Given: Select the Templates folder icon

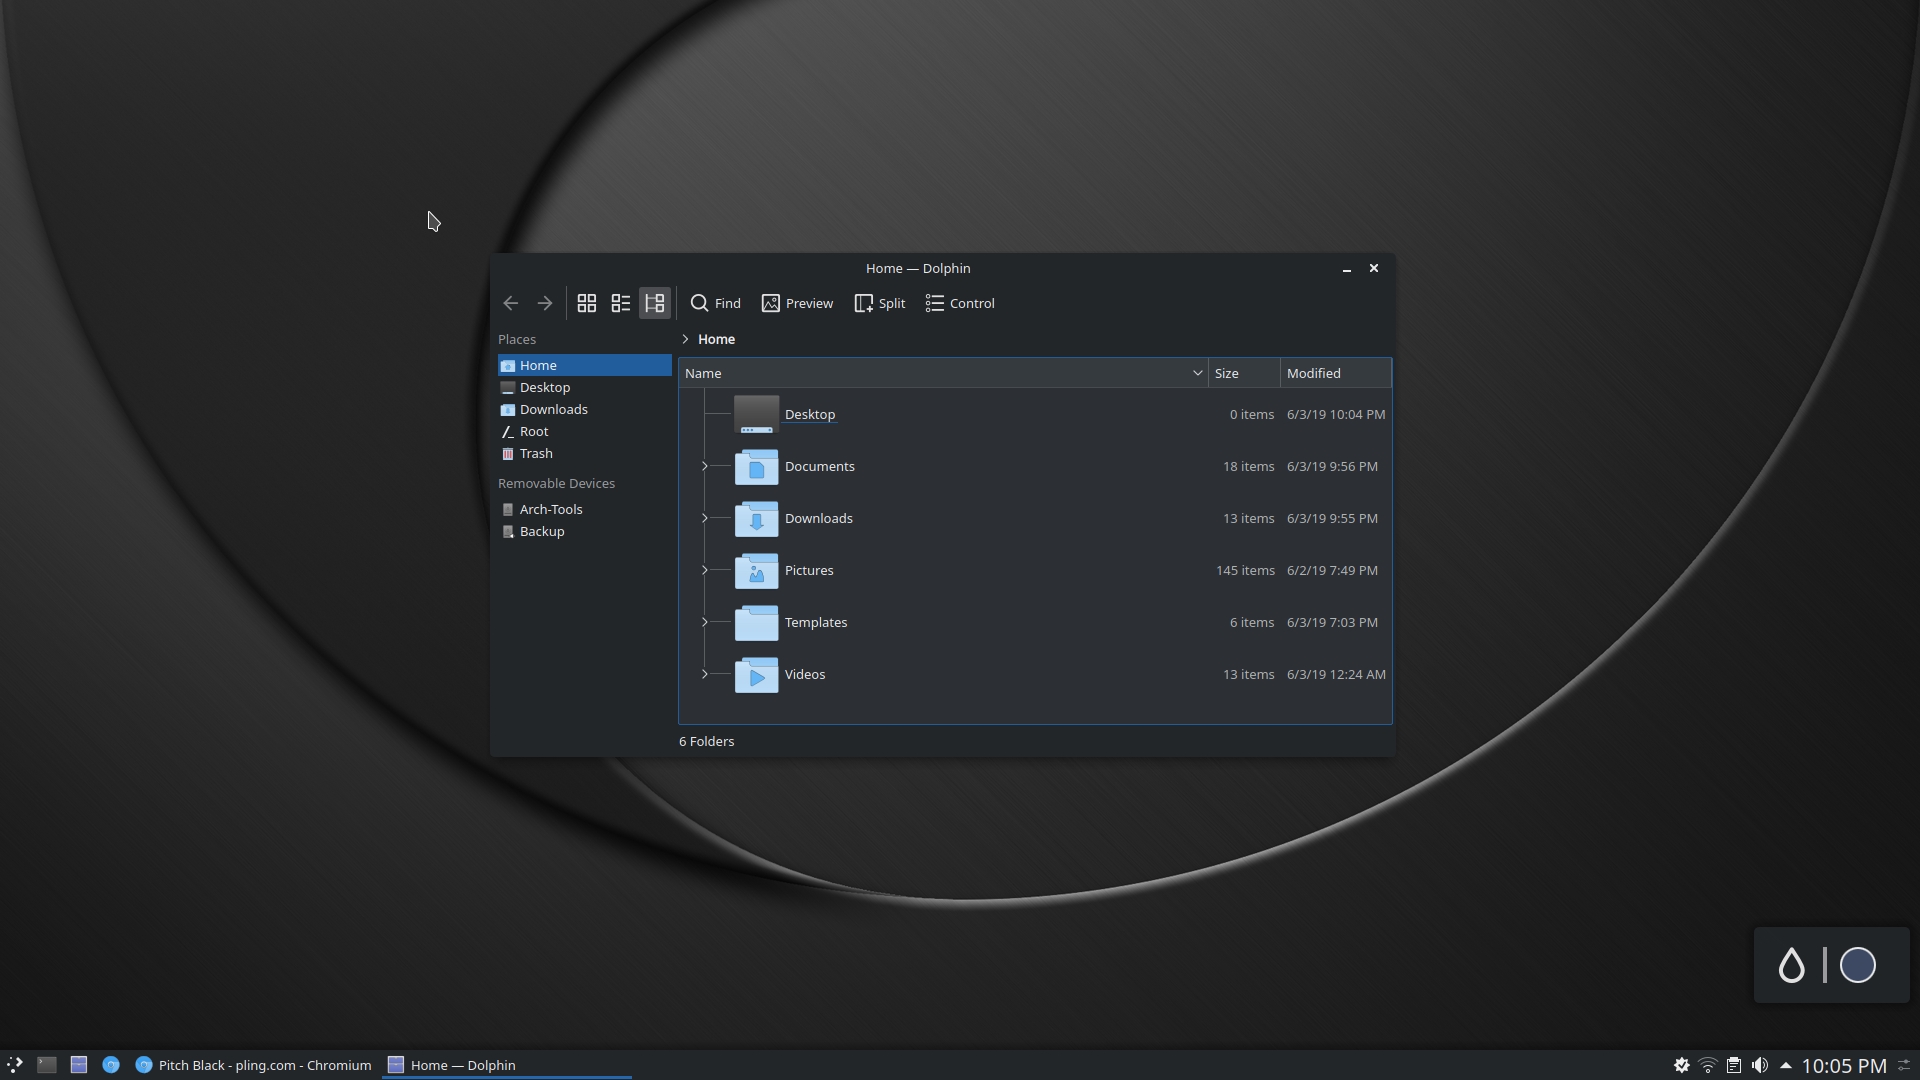Looking at the screenshot, I should tap(757, 622).
